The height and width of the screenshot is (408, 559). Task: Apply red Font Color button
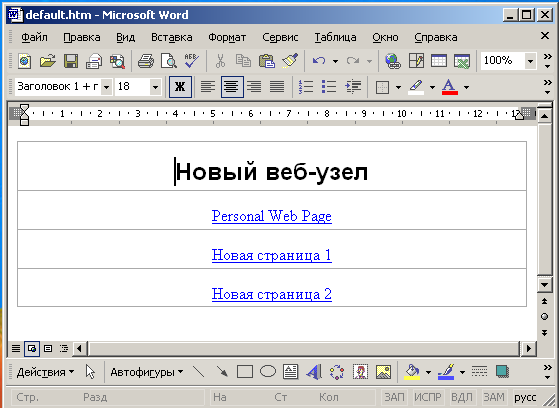(450, 87)
